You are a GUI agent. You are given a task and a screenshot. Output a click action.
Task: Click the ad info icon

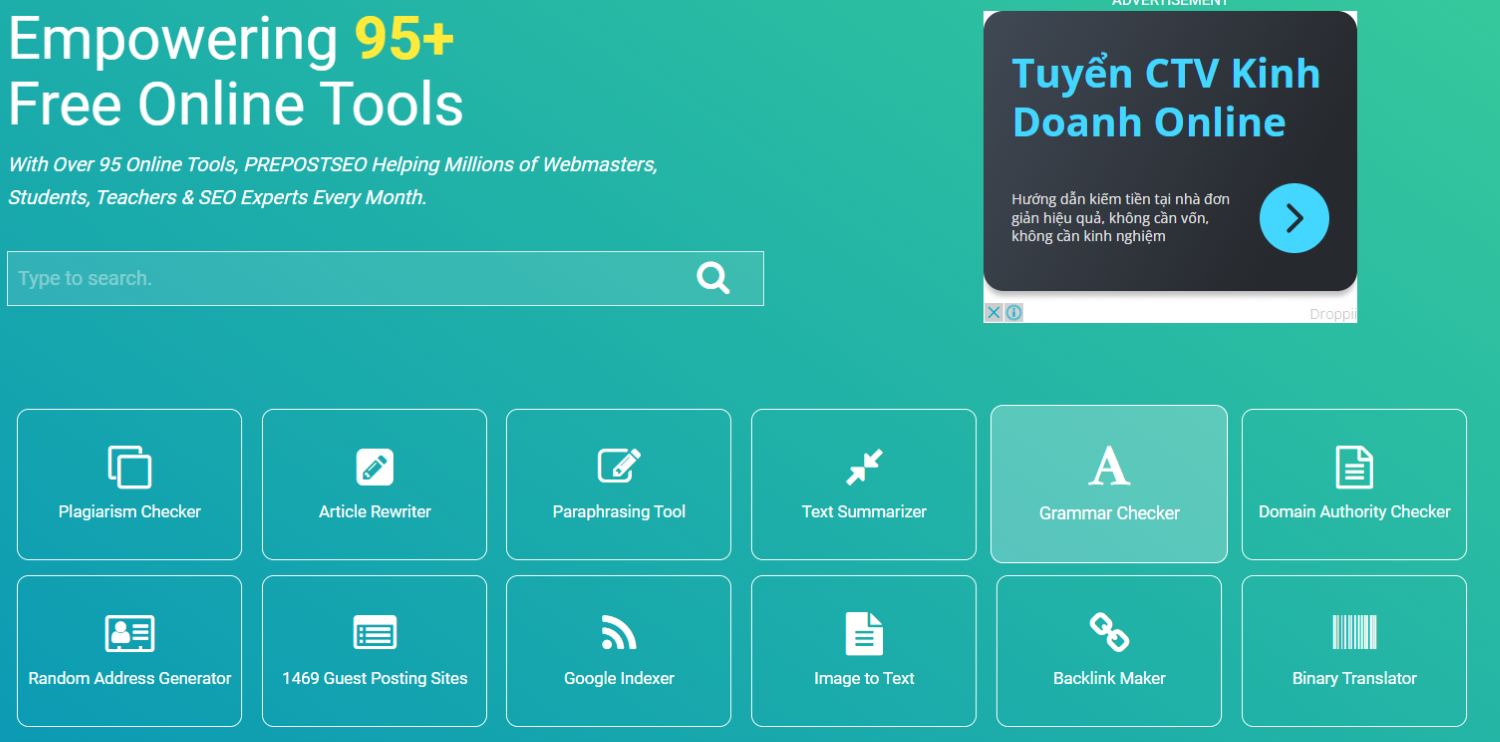pyautogui.click(x=1014, y=313)
